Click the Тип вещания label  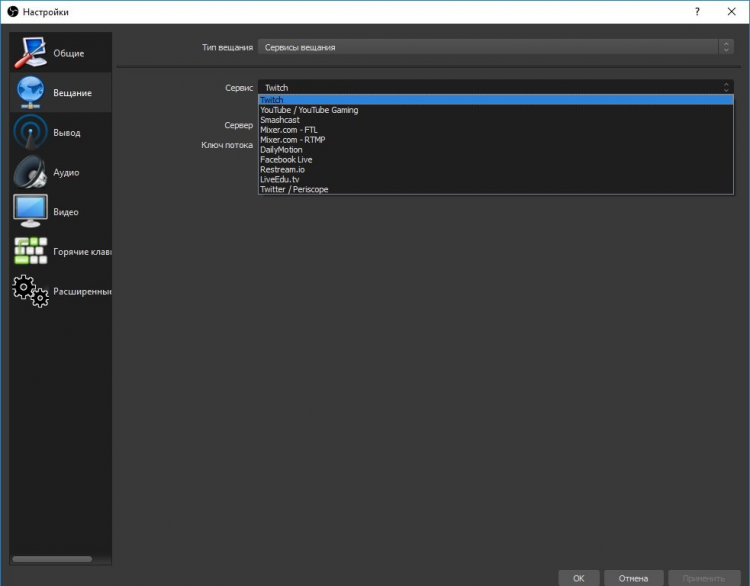pos(227,47)
